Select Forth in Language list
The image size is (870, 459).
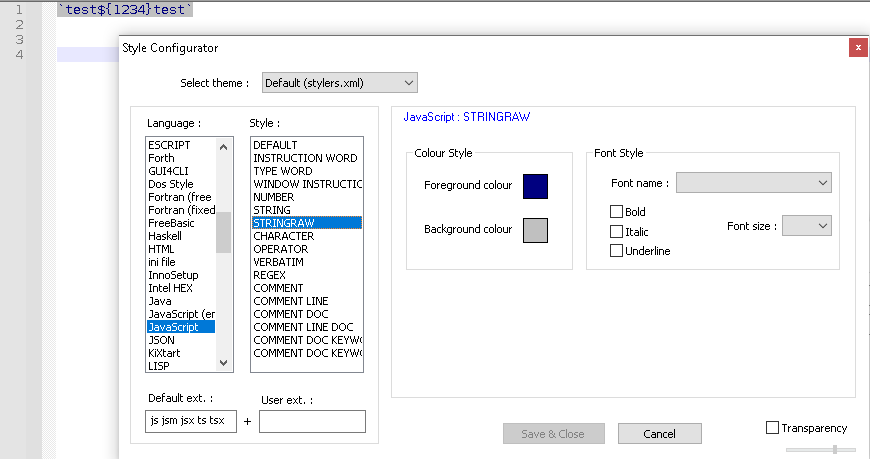[x=181, y=158]
